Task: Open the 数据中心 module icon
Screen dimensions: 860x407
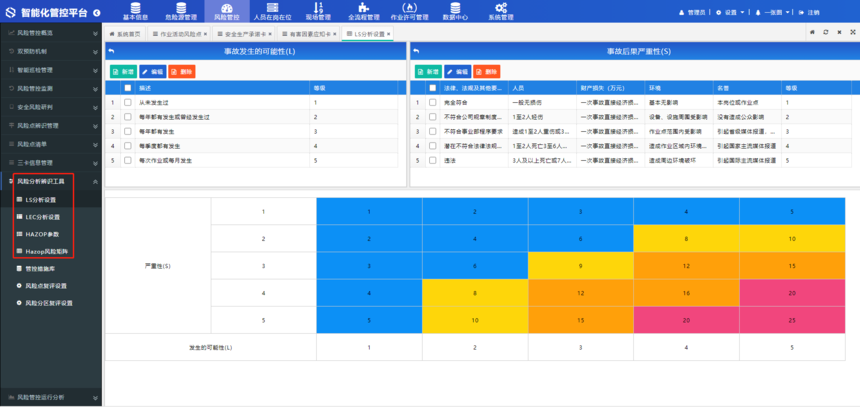Action: (x=455, y=11)
